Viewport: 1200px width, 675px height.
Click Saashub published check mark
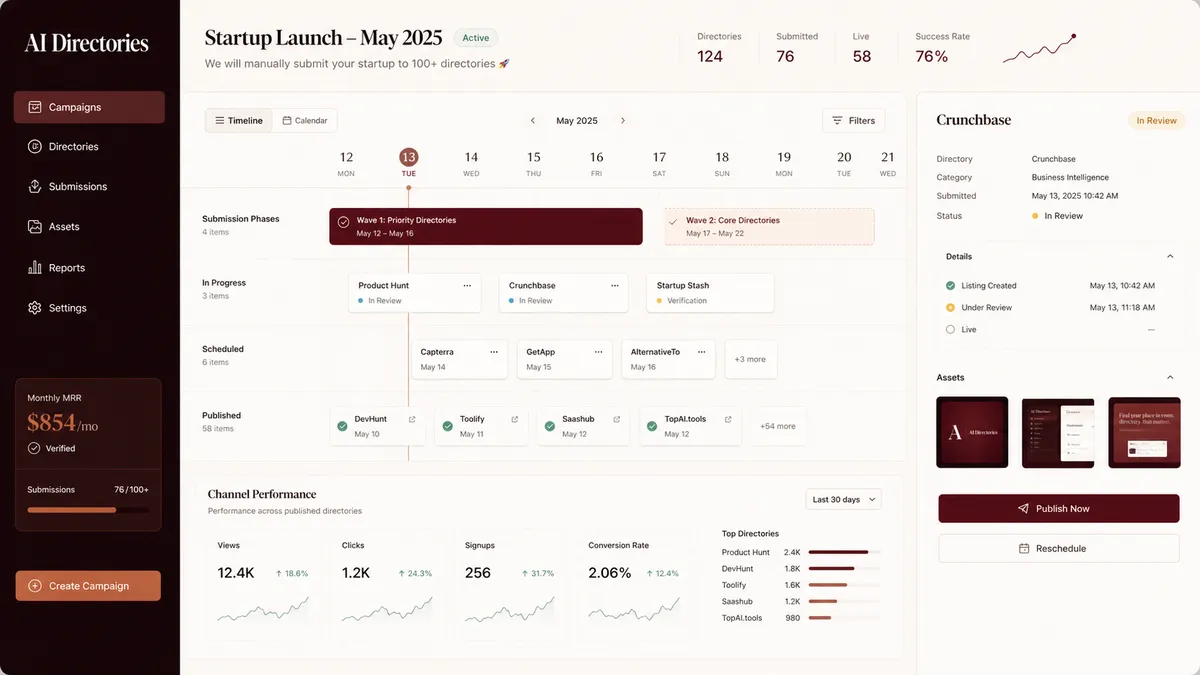coord(549,426)
